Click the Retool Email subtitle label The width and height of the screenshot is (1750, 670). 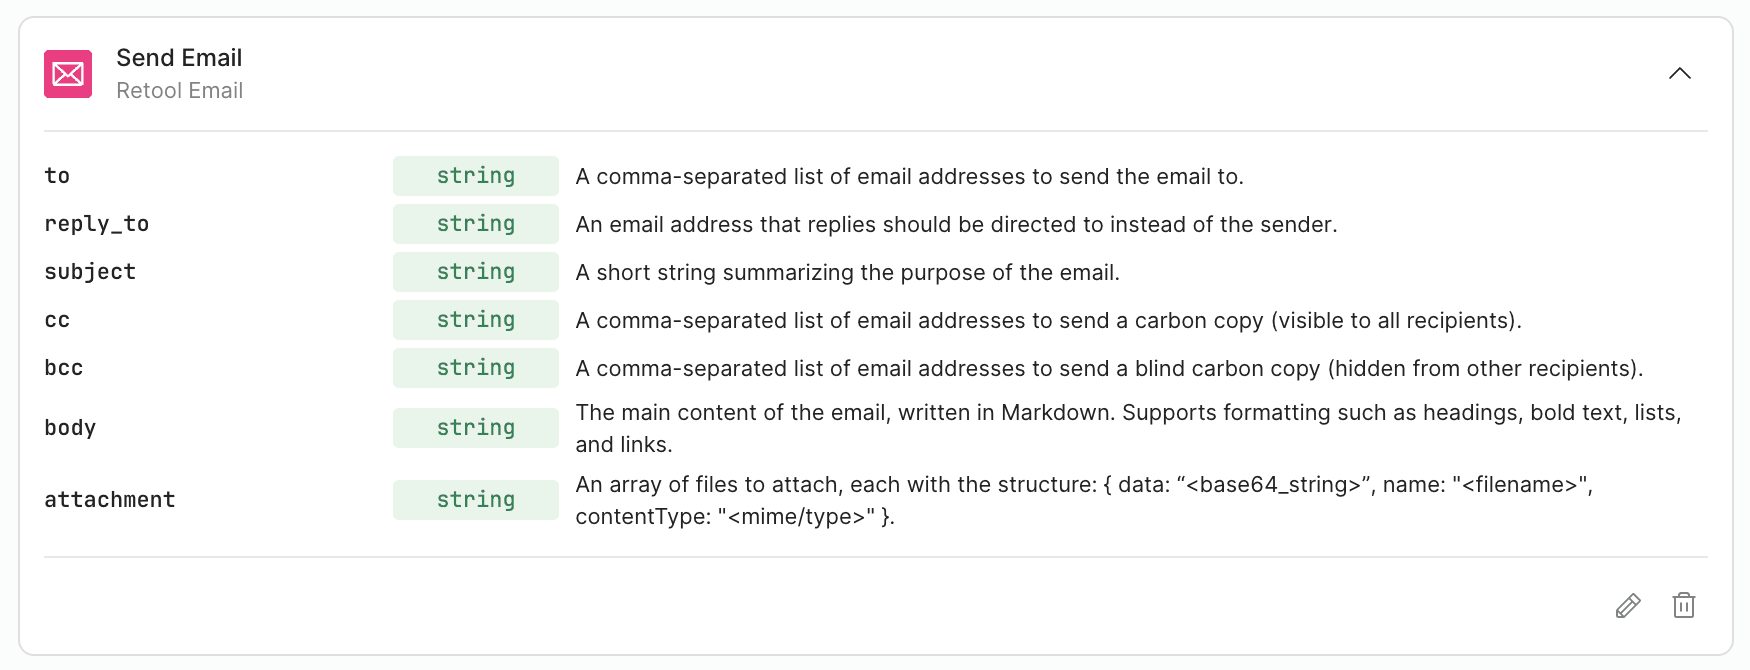[x=179, y=90]
